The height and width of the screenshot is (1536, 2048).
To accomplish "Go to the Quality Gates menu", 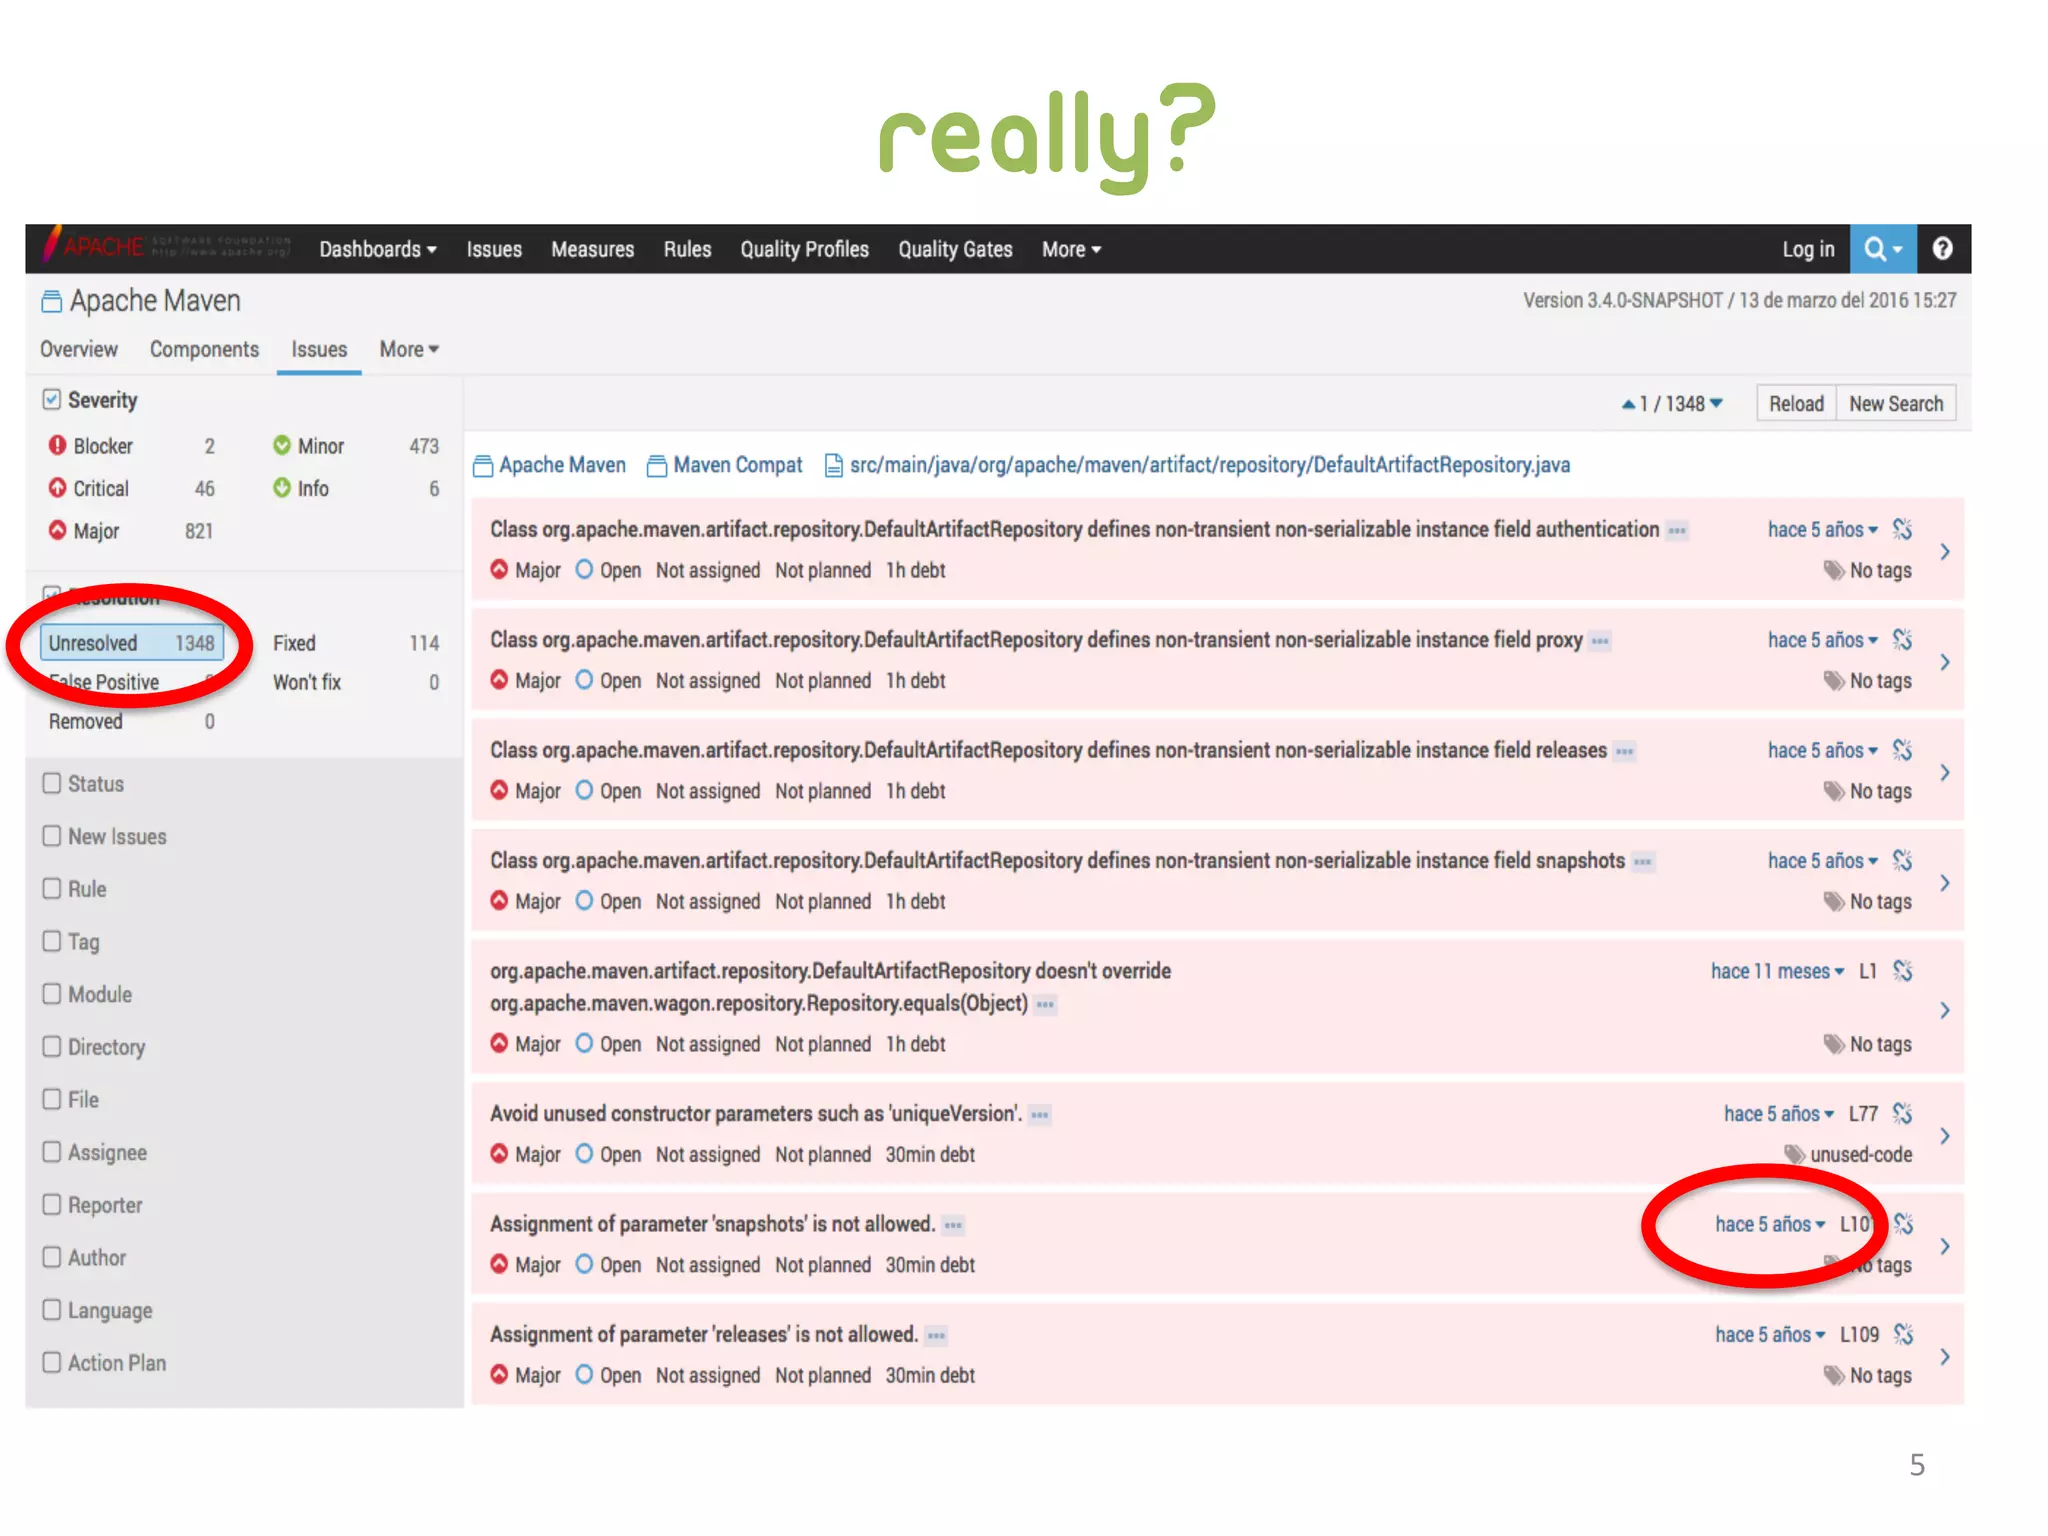I will (x=955, y=250).
